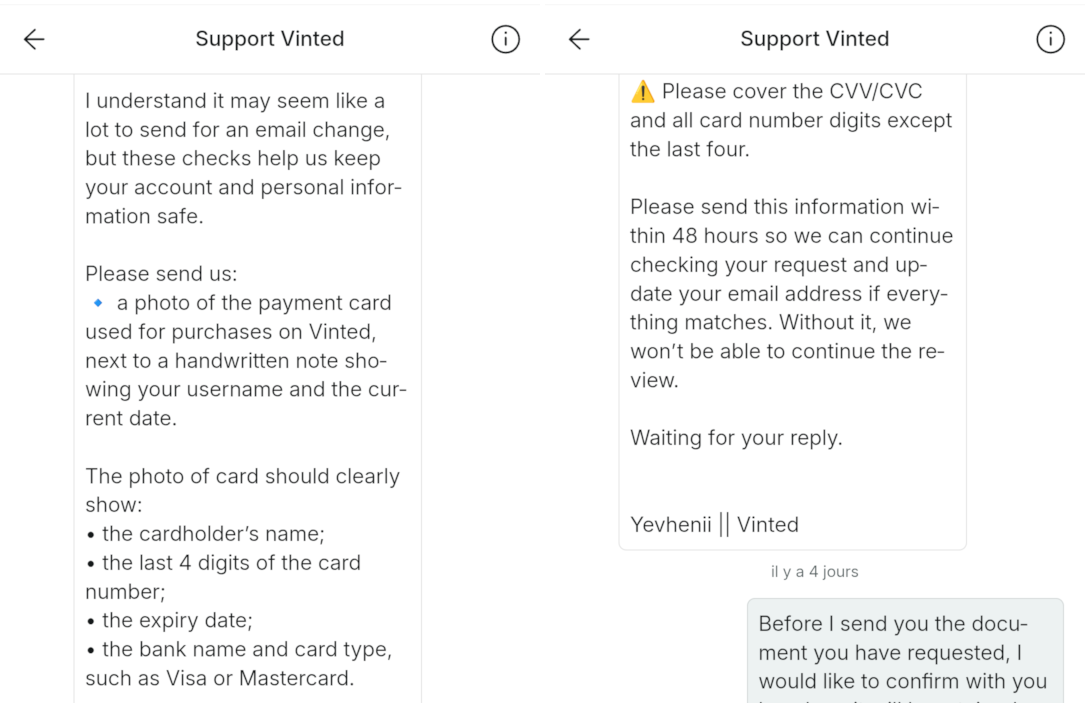Viewport: 1085px width, 703px height.
Task: Click the 'the expiry date;' bullet line
Action: click(x=170, y=620)
